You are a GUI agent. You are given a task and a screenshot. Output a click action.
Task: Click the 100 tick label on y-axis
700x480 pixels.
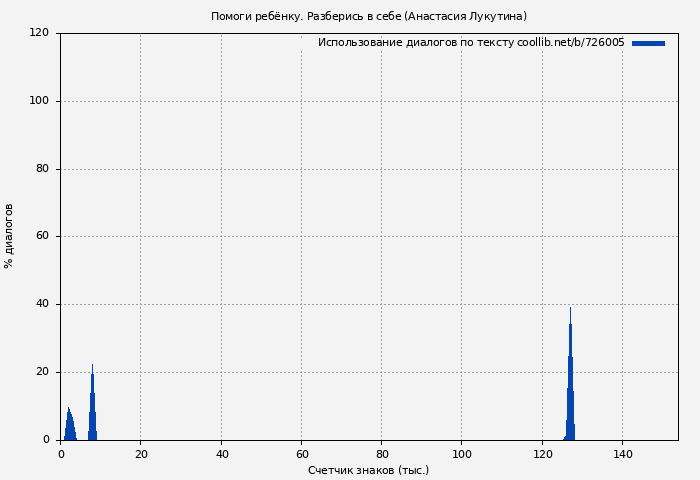point(39,101)
